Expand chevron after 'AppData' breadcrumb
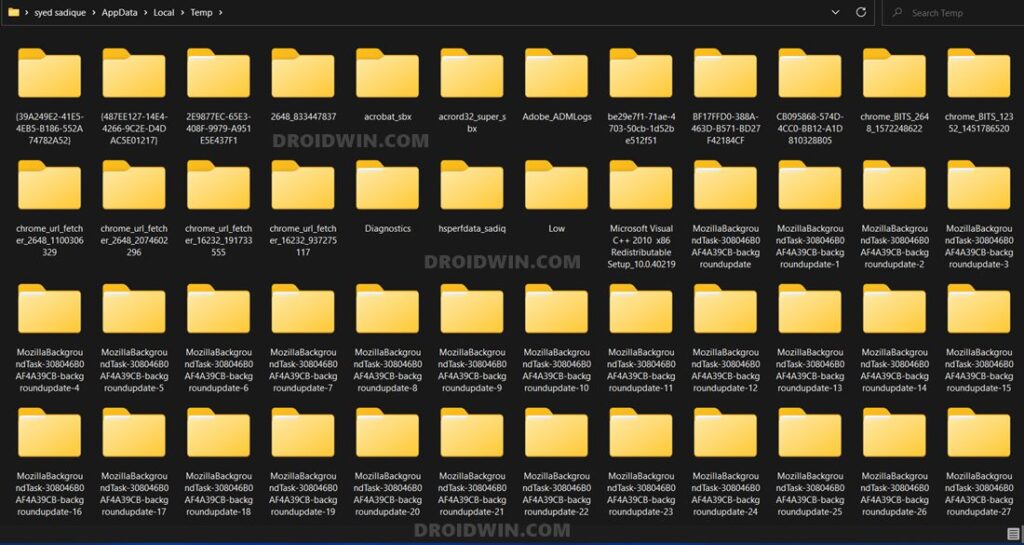Image resolution: width=1024 pixels, height=545 pixels. pos(146,12)
